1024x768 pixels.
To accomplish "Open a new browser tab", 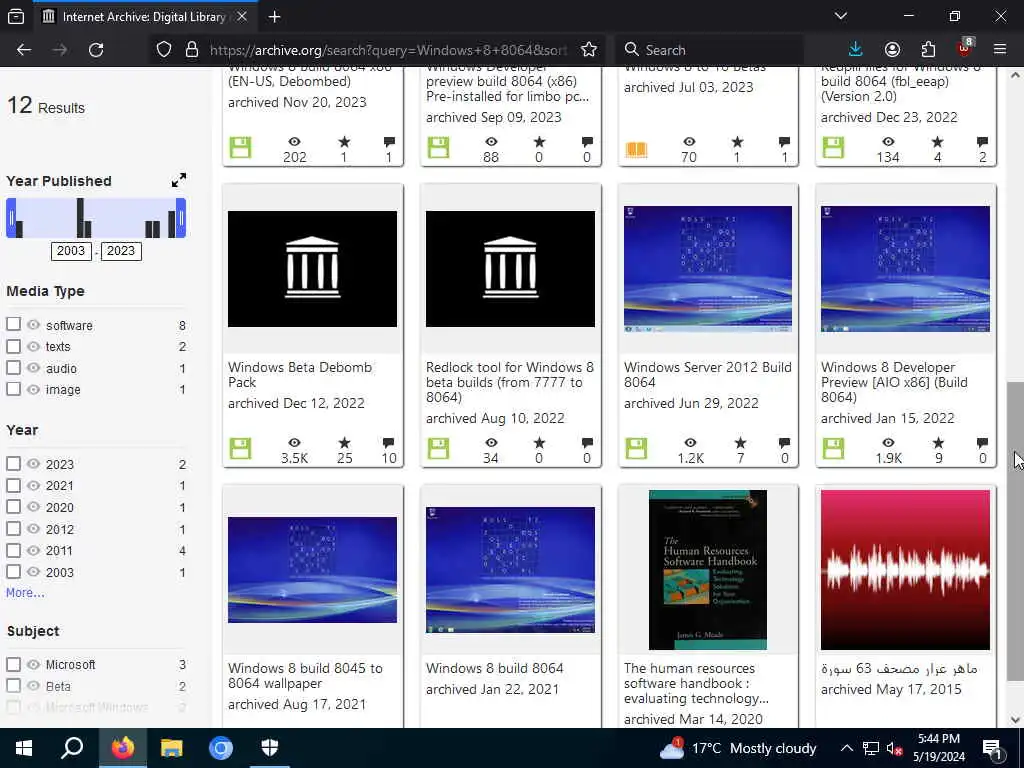I will pyautogui.click(x=275, y=17).
